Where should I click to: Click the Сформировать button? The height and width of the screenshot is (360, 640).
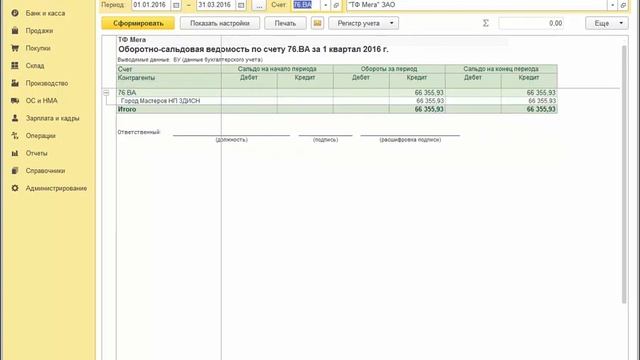coord(138,23)
